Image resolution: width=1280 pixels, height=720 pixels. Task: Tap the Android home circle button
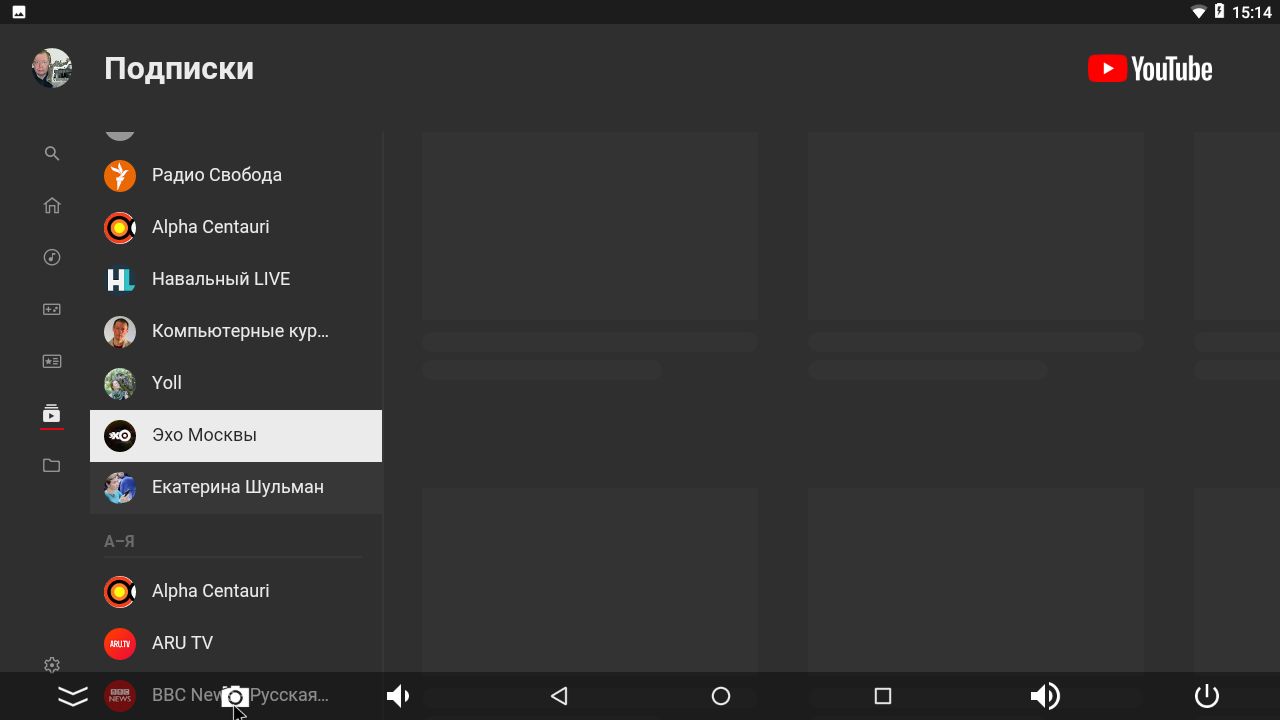pyautogui.click(x=721, y=696)
